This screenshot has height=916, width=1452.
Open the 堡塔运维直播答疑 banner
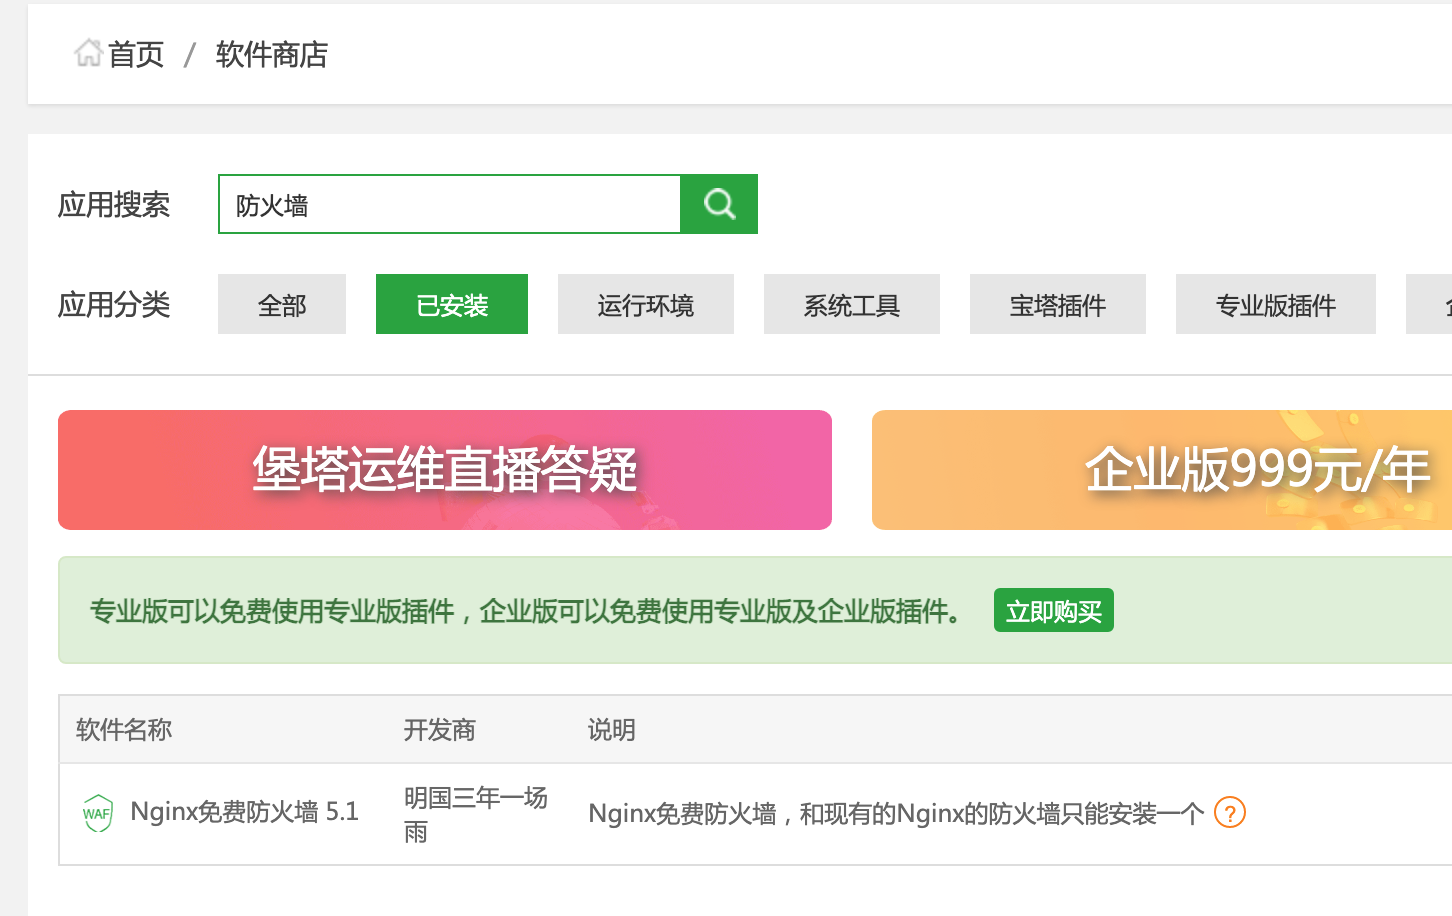tap(445, 470)
